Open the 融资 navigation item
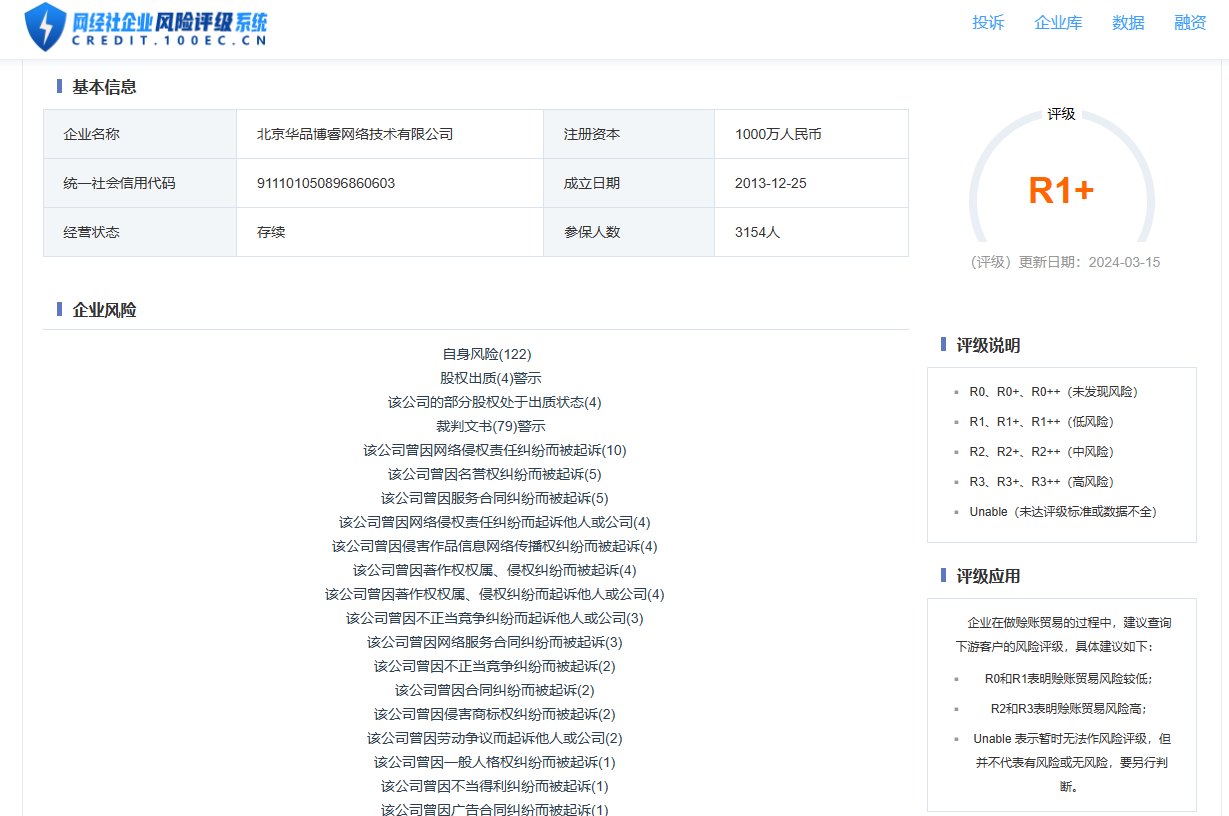The height and width of the screenshot is (816, 1229). coord(1190,23)
